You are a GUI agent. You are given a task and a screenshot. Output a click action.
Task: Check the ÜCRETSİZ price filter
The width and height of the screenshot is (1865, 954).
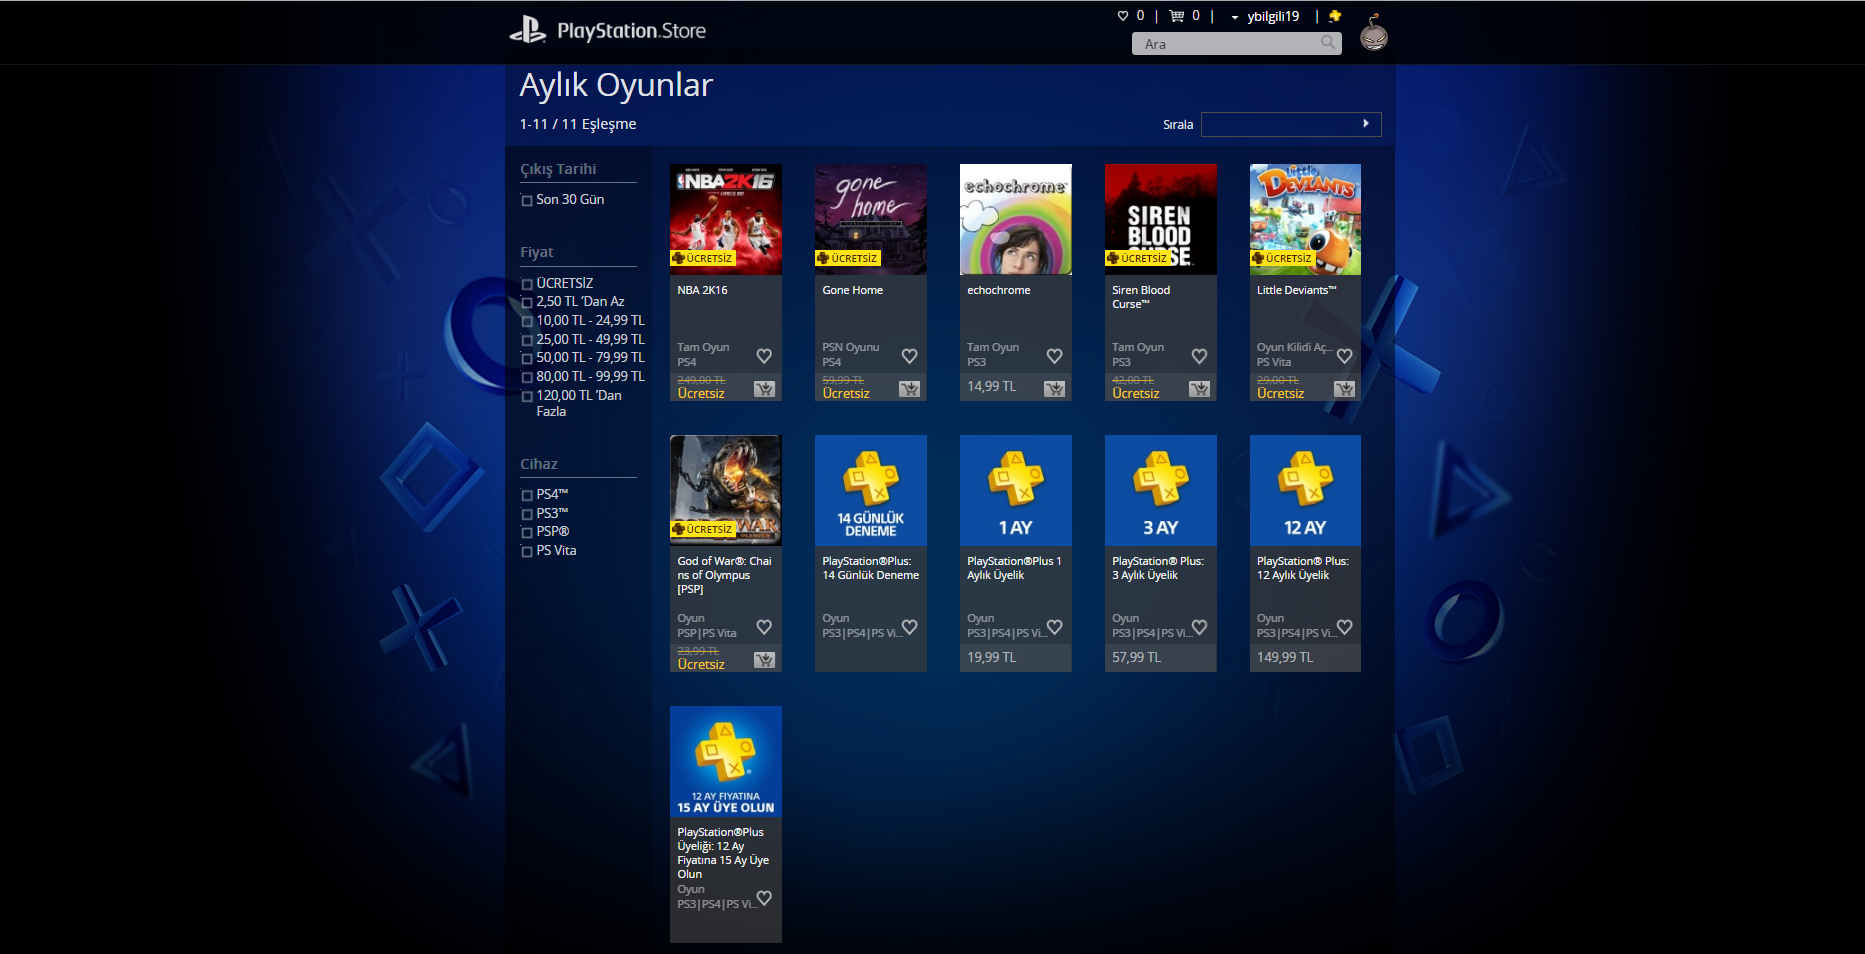tap(527, 284)
